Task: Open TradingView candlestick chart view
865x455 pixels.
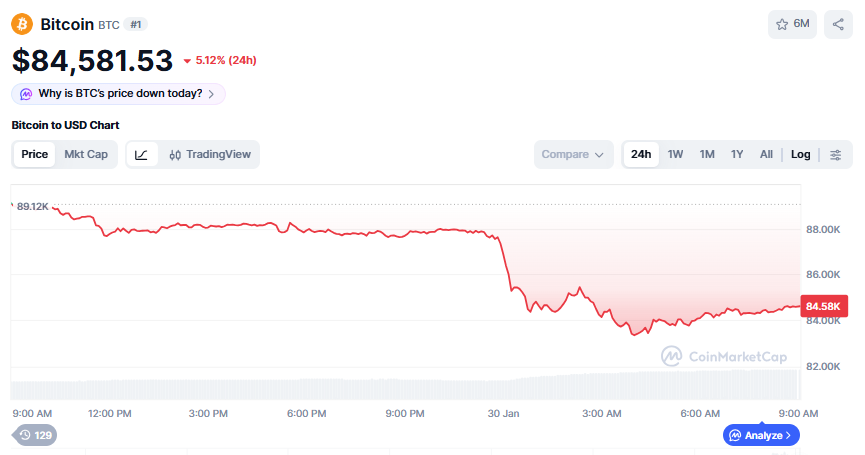Action: [x=209, y=154]
